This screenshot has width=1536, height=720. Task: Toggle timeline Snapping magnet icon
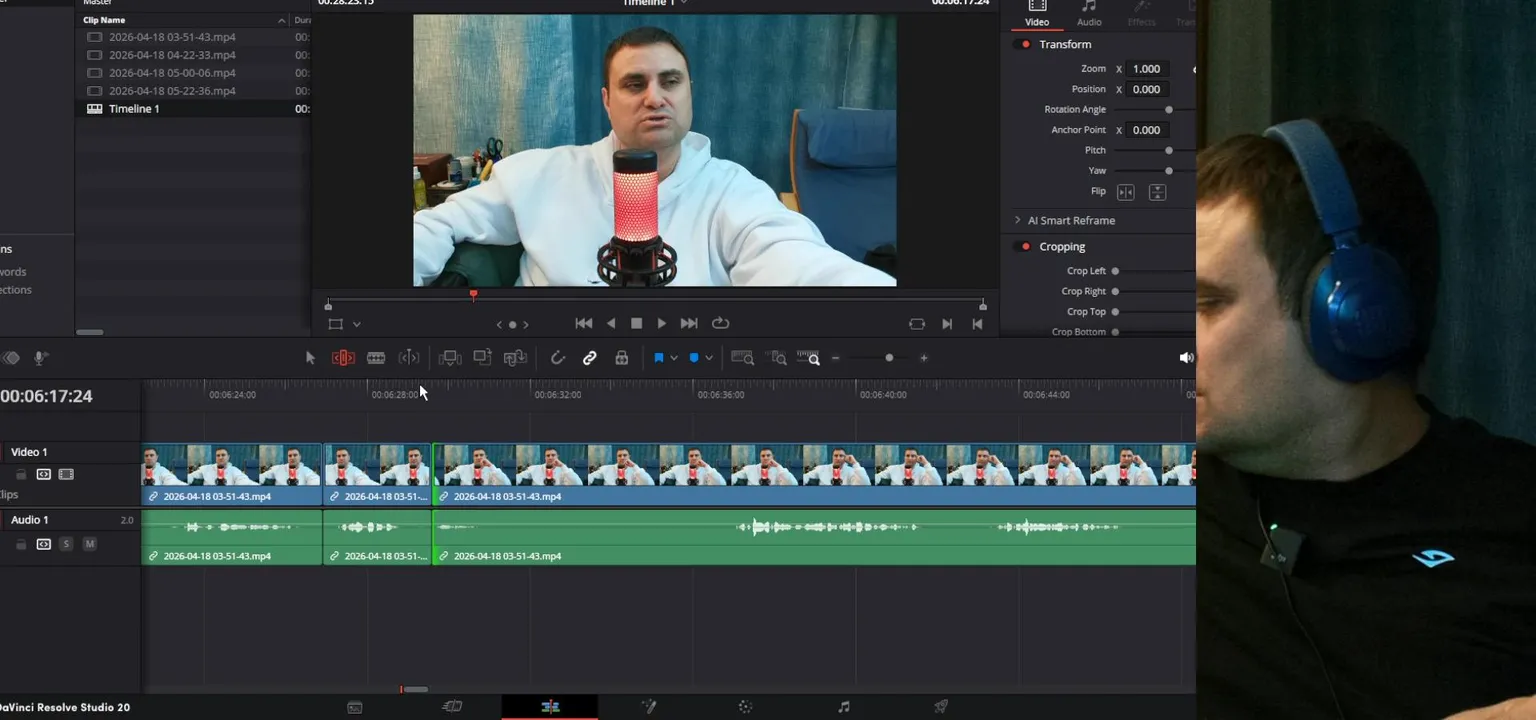click(558, 358)
